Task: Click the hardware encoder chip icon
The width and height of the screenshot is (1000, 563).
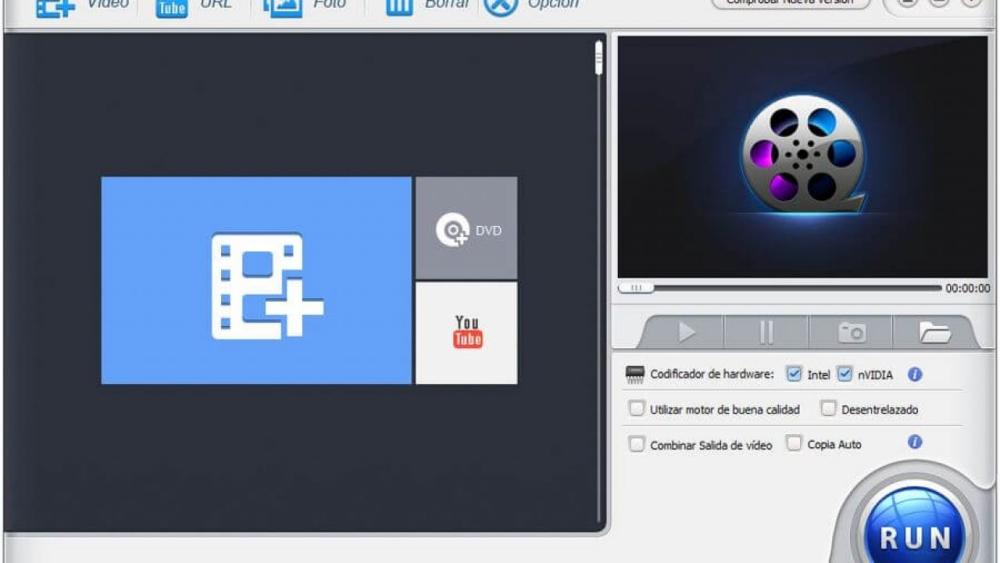Action: tap(635, 374)
